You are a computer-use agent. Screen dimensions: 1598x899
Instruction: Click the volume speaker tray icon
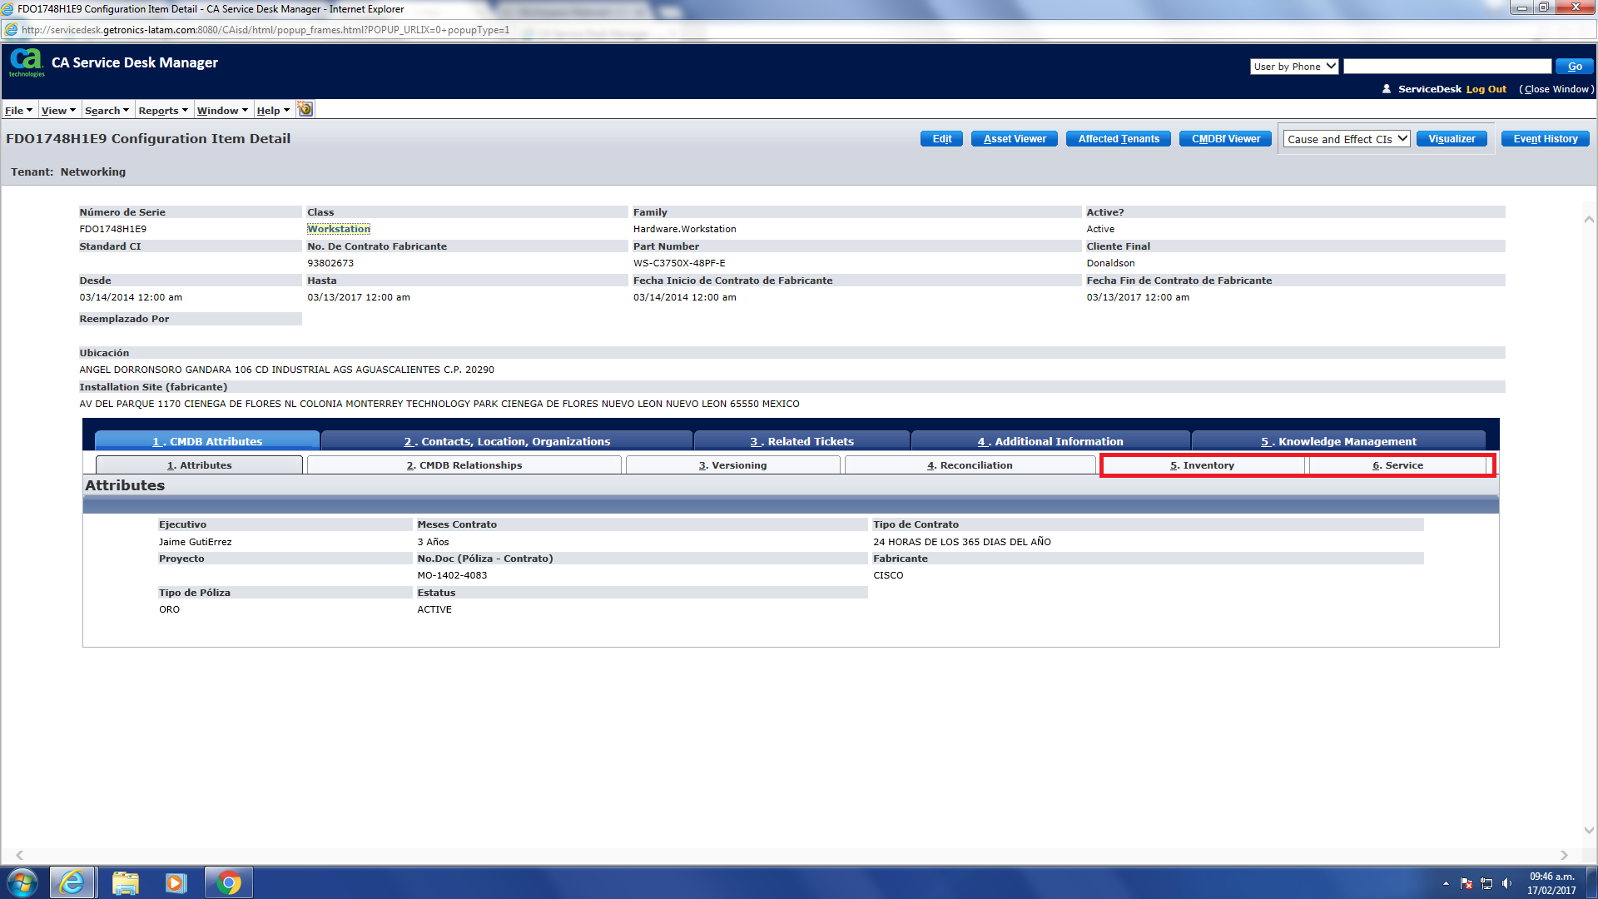pyautogui.click(x=1506, y=883)
